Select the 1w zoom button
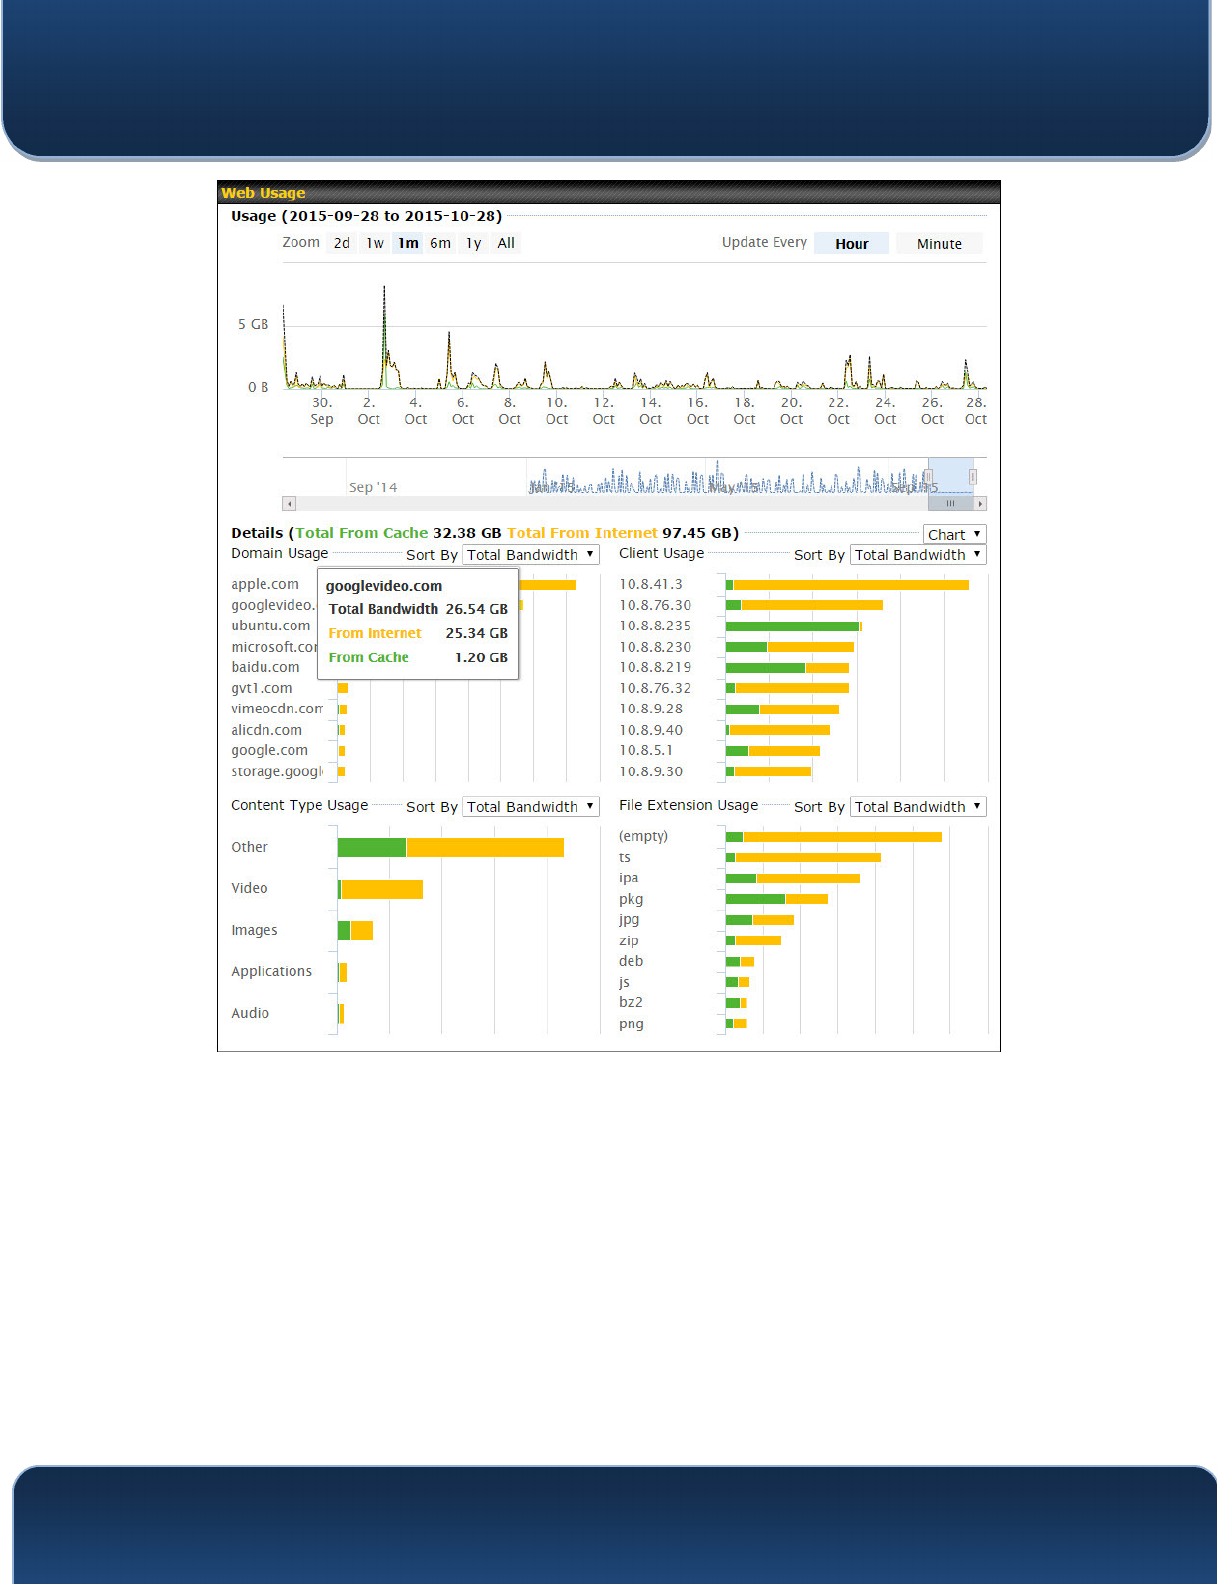The image size is (1217, 1584). click(375, 243)
